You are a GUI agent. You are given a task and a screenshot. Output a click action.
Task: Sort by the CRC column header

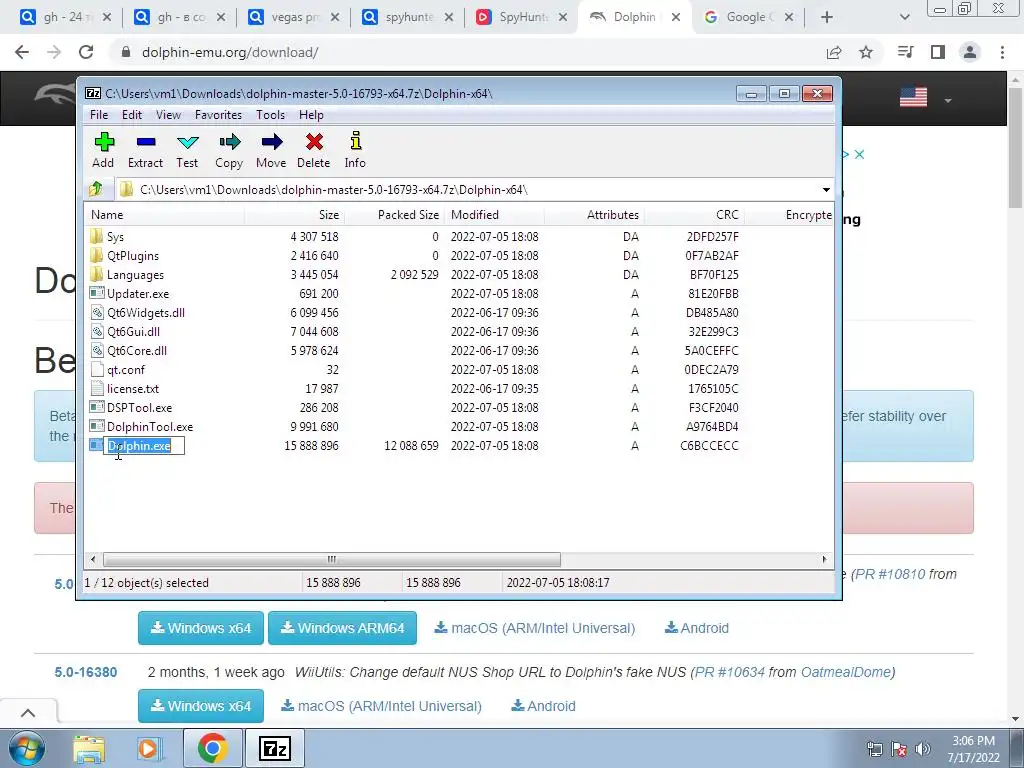click(694, 215)
